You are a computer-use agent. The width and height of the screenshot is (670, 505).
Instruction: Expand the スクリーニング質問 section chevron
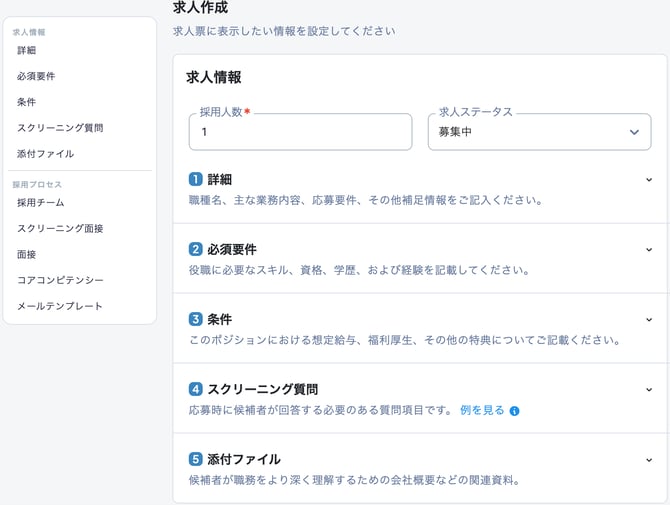coord(649,390)
